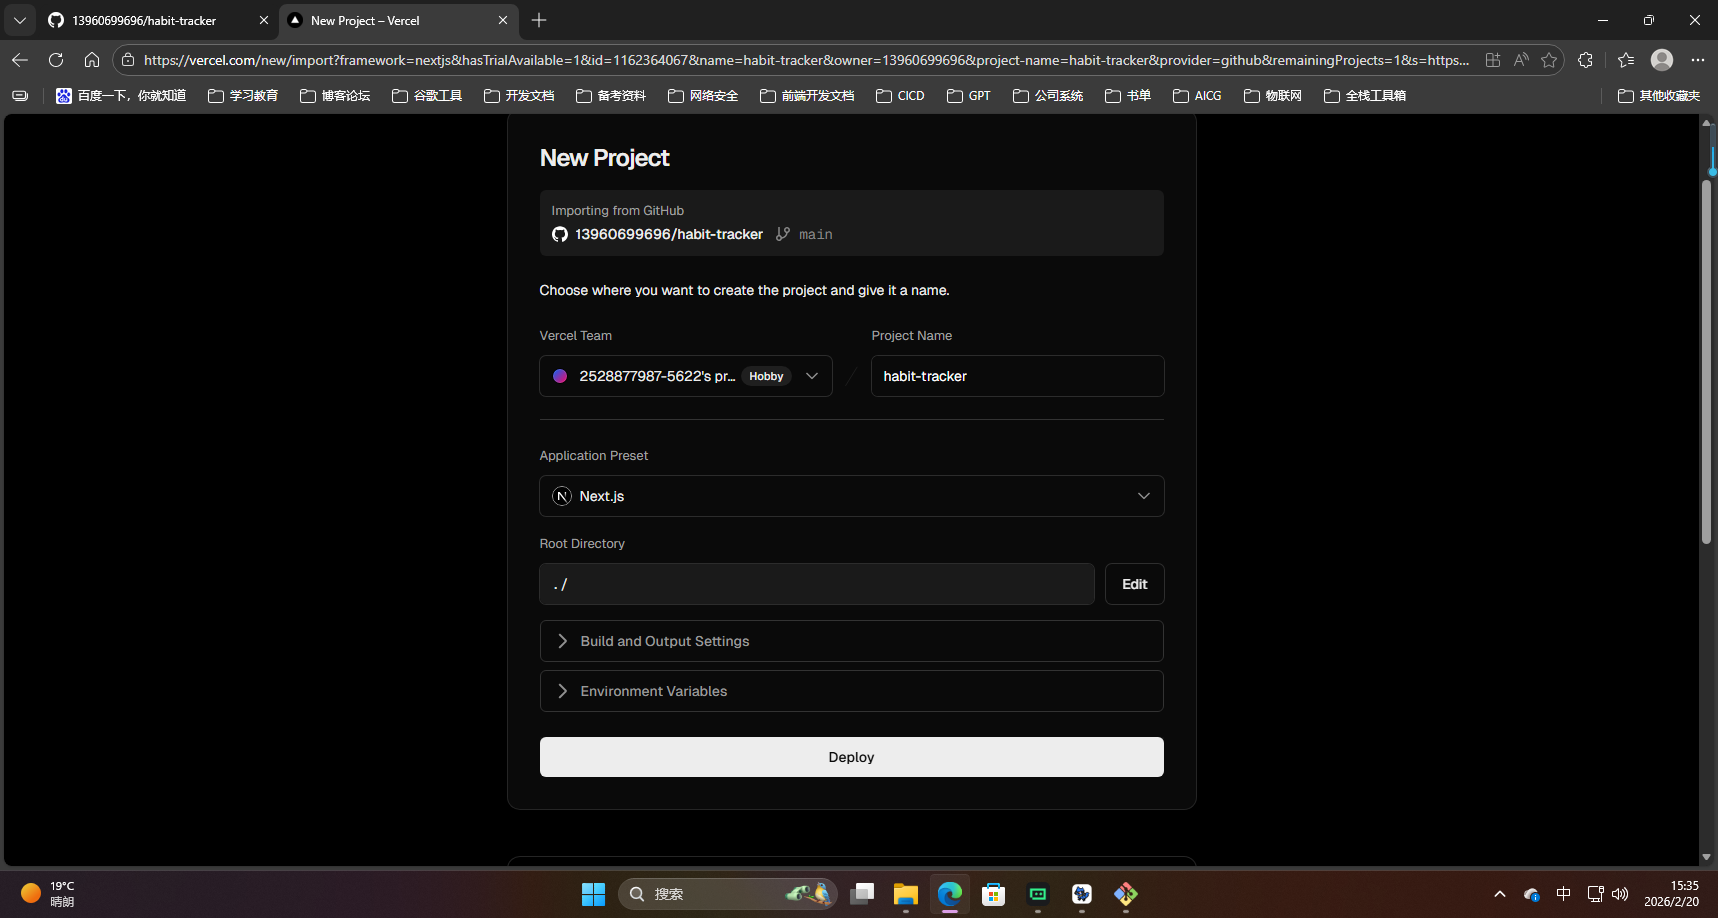Click the read aloud icon

click(x=1521, y=60)
